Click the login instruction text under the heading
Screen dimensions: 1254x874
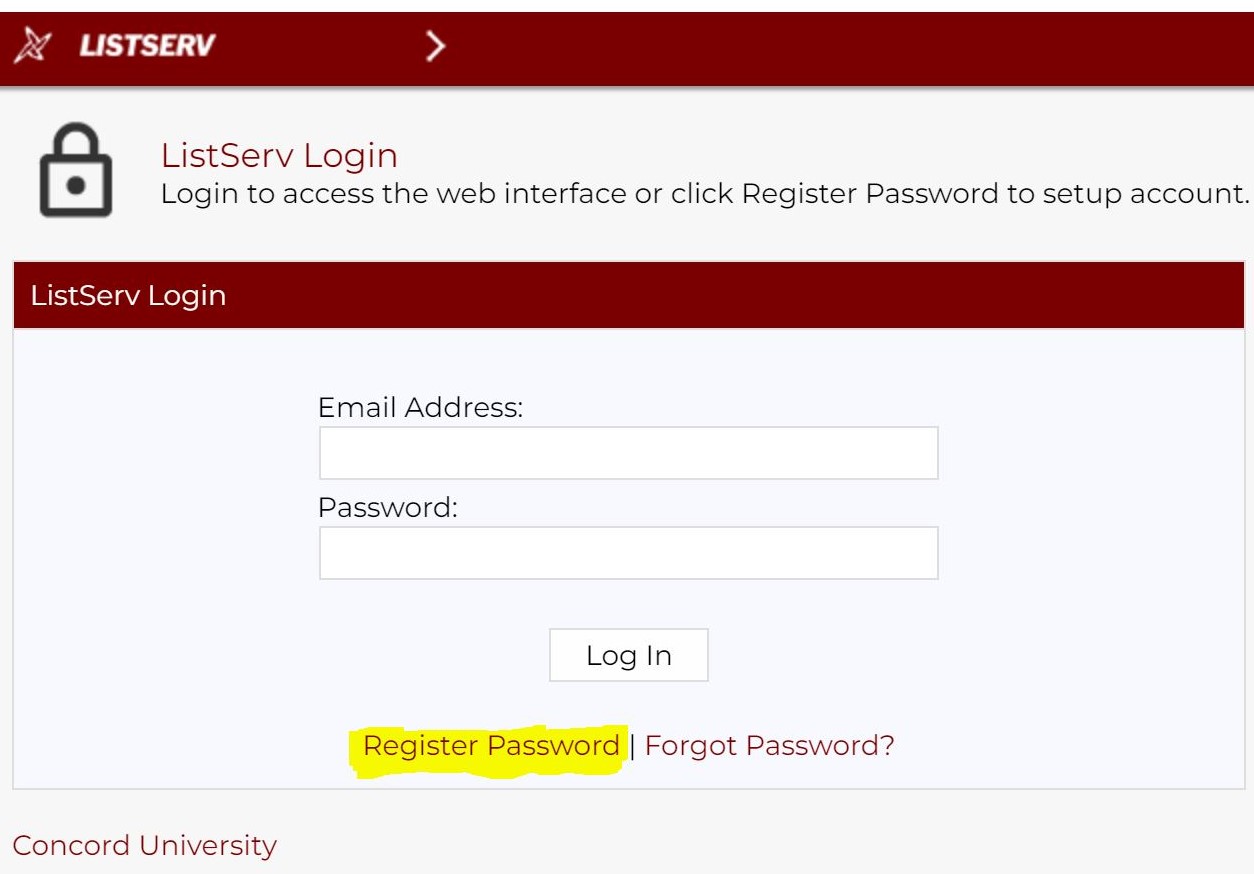coord(705,193)
